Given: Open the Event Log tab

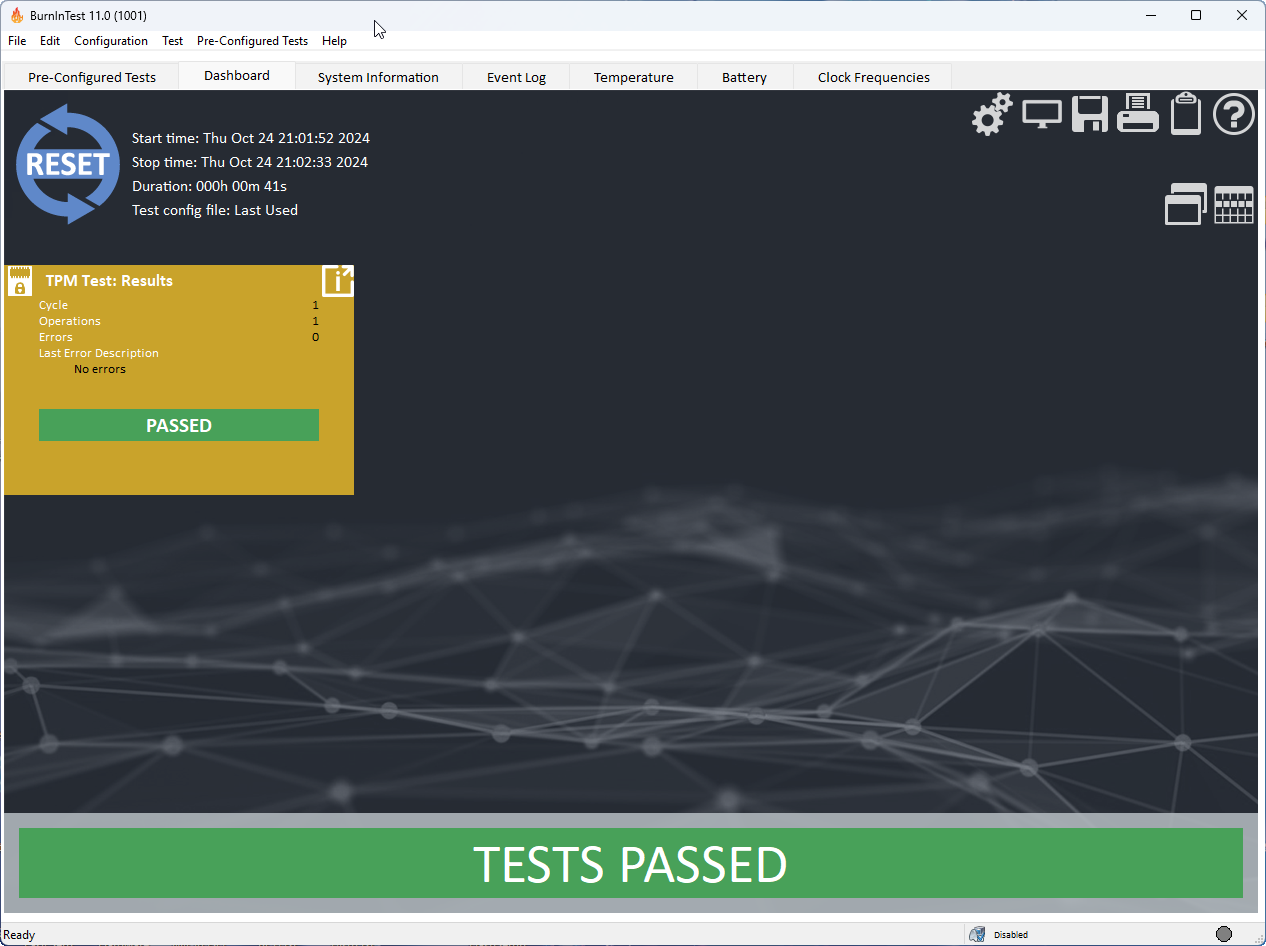Looking at the screenshot, I should pyautogui.click(x=516, y=77).
